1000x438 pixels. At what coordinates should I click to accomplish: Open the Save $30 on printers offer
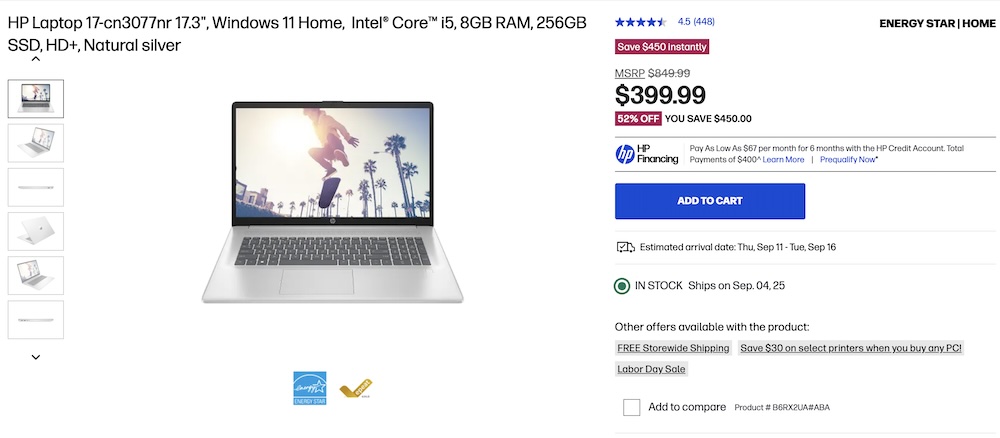point(850,348)
